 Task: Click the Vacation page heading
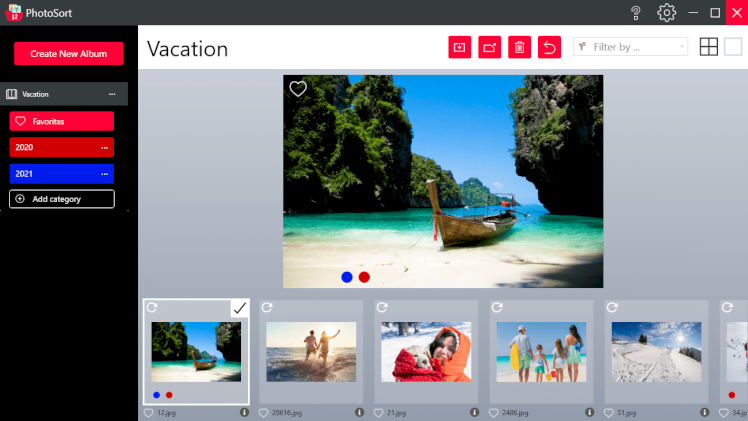[x=187, y=49]
